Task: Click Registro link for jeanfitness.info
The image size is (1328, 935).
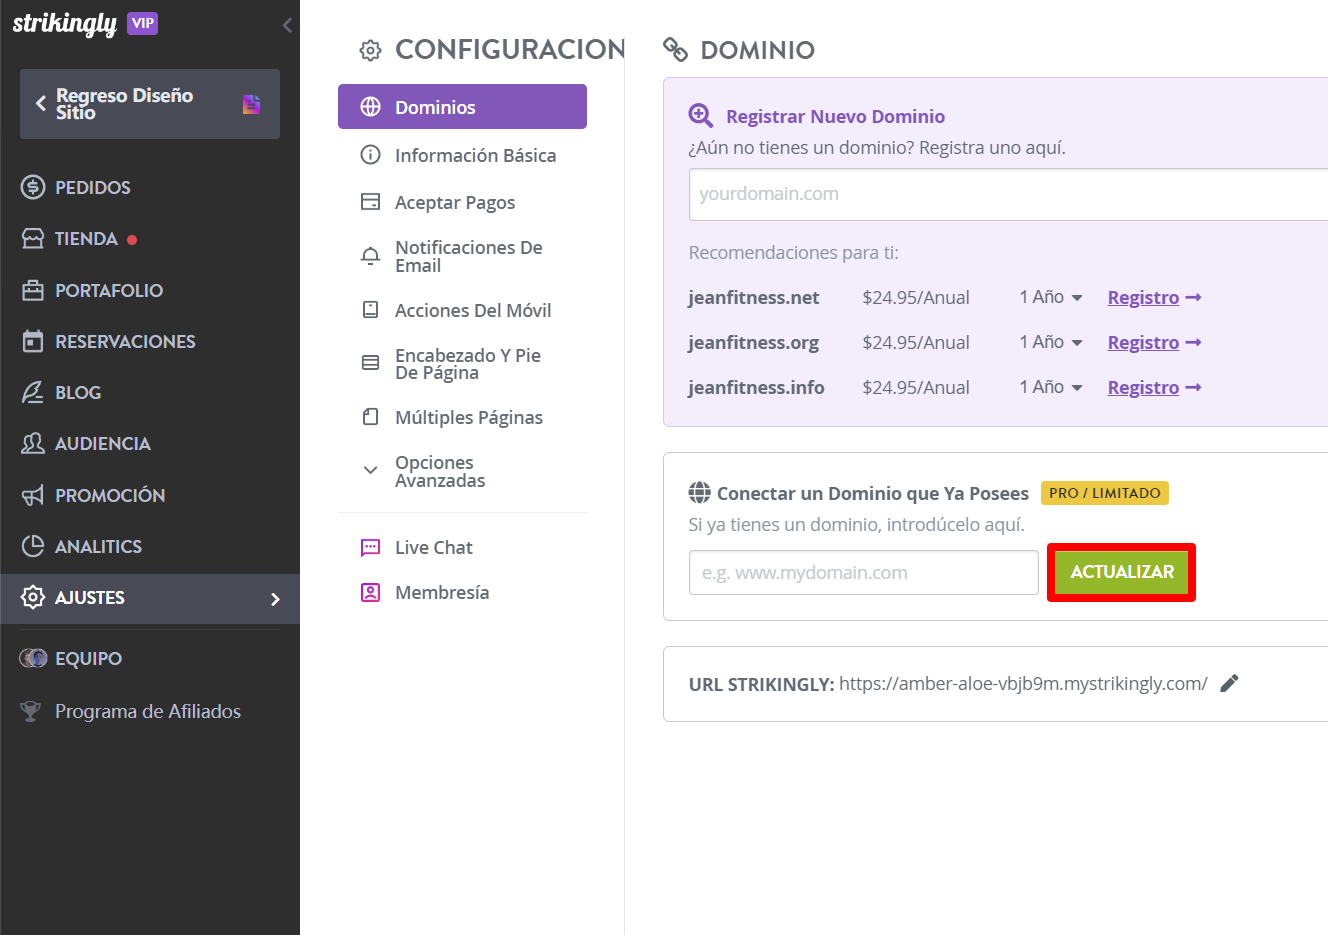Action: [1154, 387]
